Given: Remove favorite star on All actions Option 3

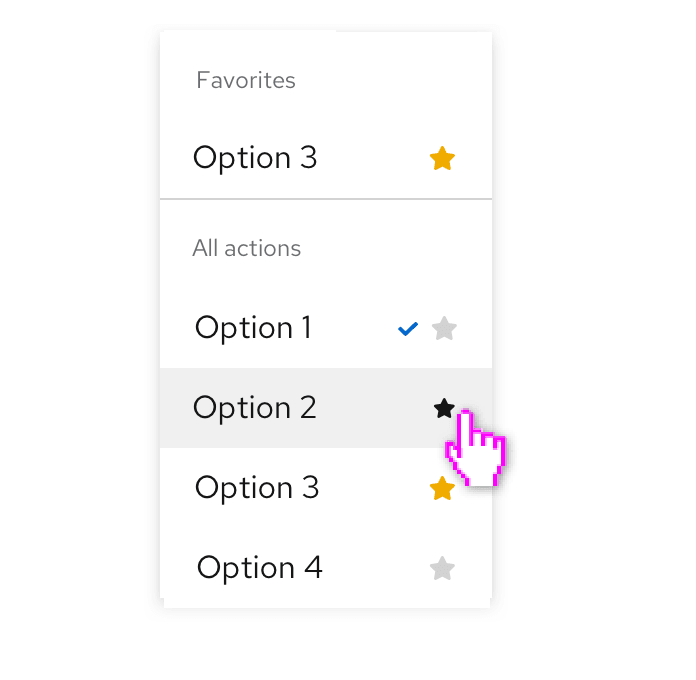Looking at the screenshot, I should click(x=442, y=488).
